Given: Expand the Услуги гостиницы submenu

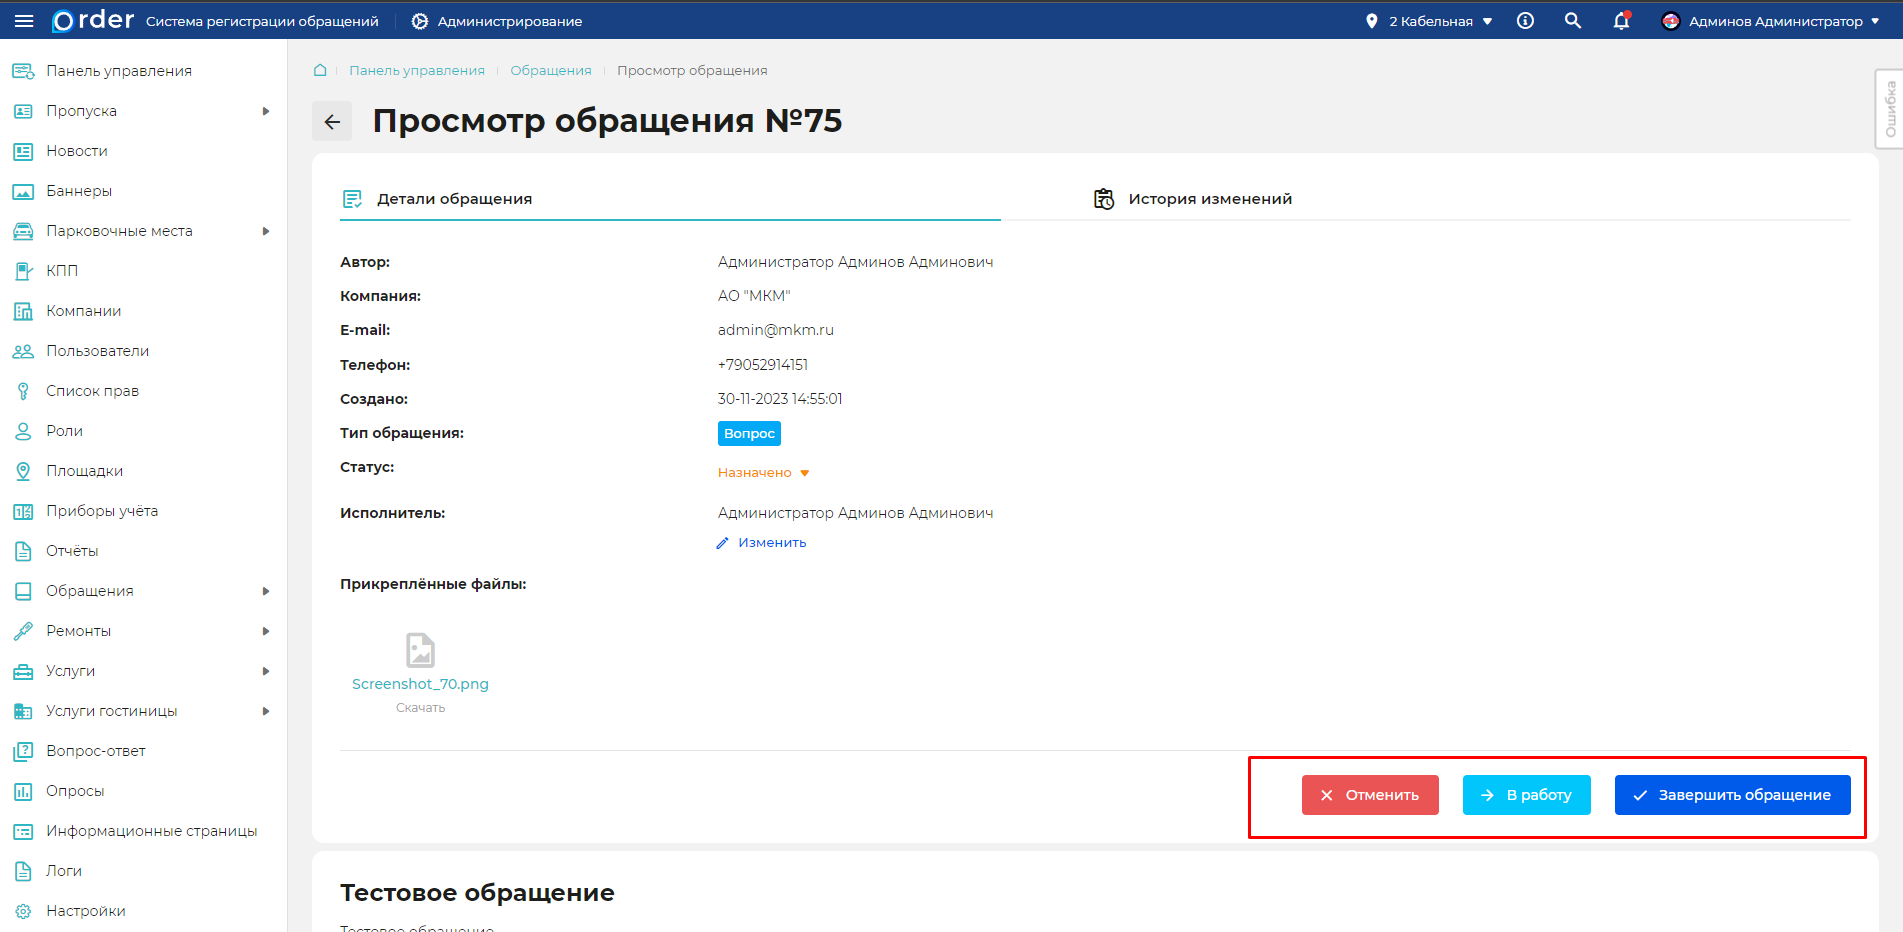Looking at the screenshot, I should point(265,711).
